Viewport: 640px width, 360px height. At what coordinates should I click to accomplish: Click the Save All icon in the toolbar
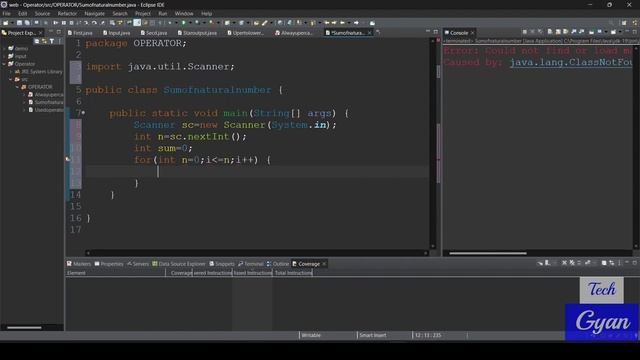pyautogui.click(x=27, y=23)
